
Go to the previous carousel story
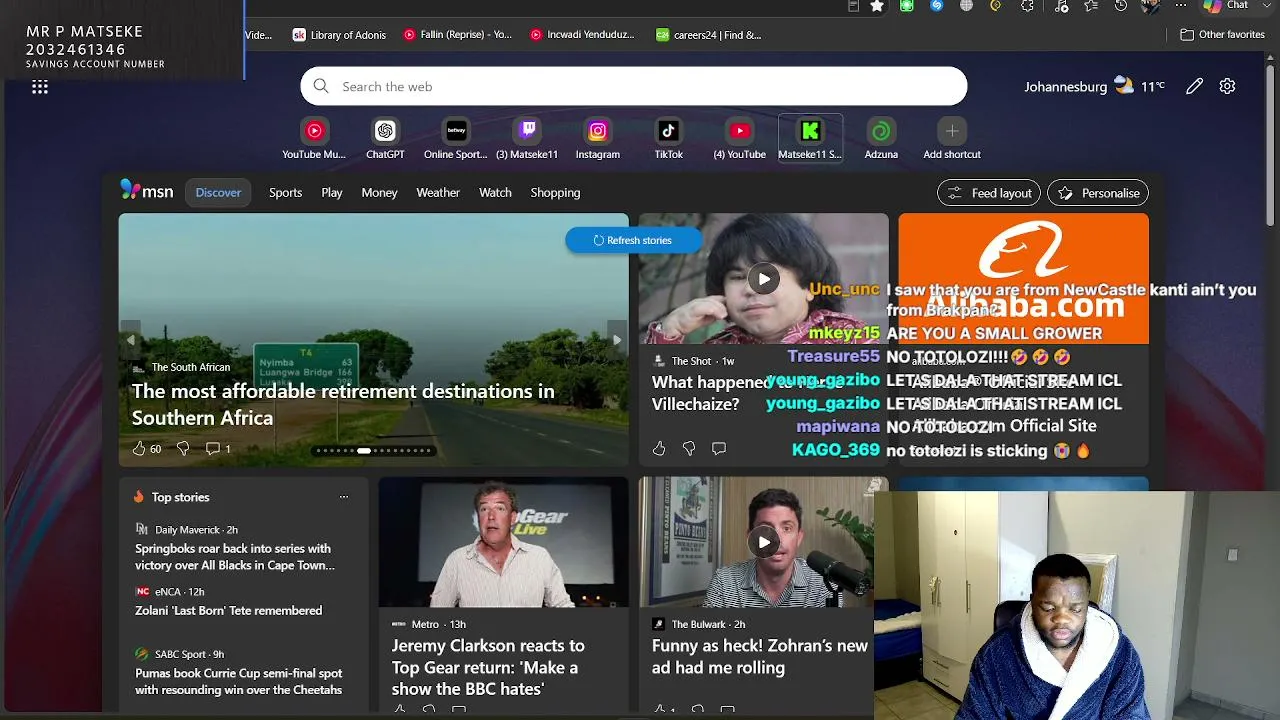pos(131,340)
